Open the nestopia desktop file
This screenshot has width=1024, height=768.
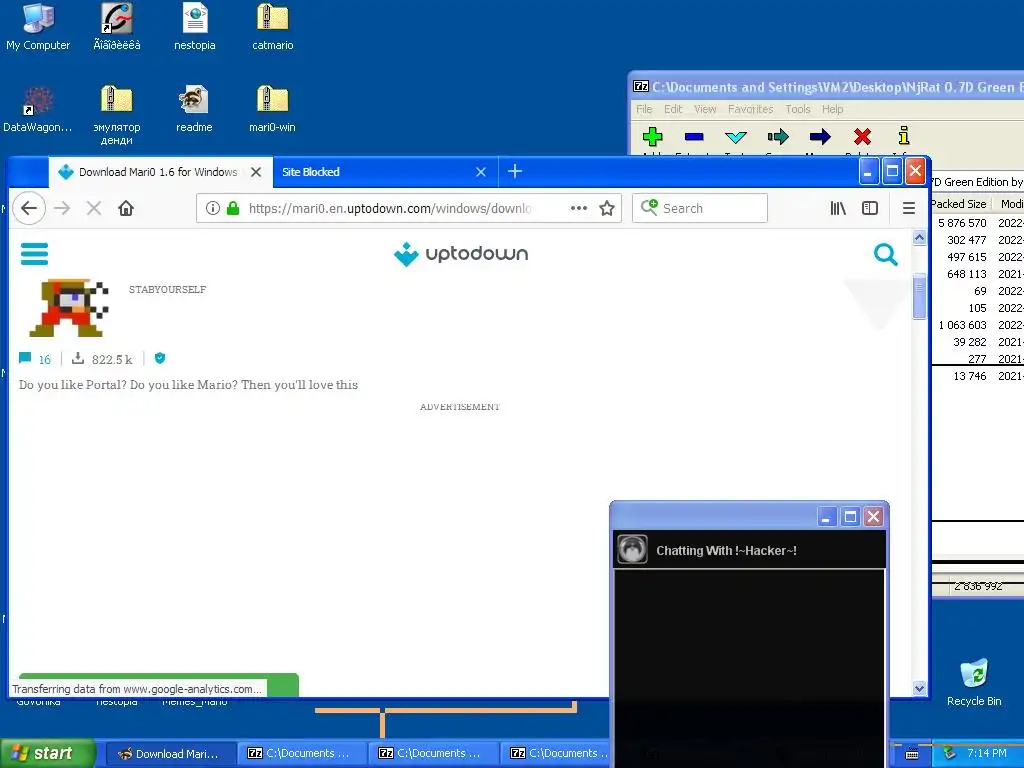point(195,26)
